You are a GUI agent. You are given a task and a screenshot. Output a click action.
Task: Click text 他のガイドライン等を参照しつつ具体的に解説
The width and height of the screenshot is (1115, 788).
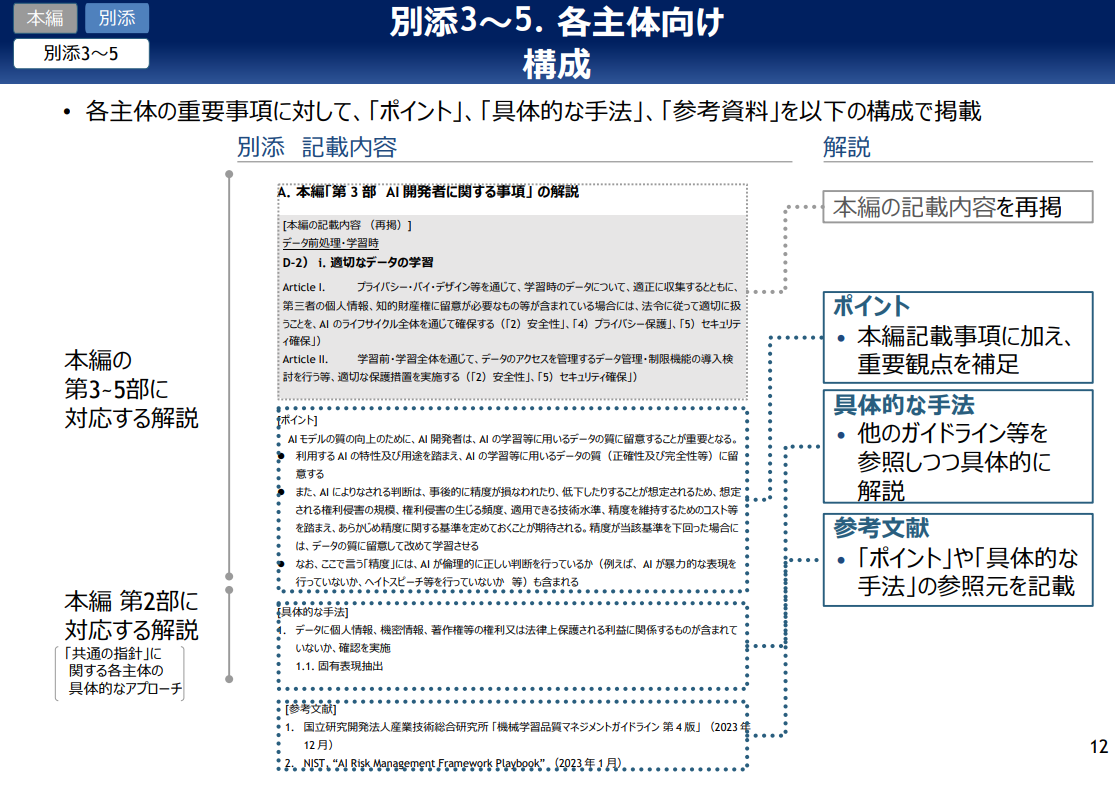(x=953, y=462)
